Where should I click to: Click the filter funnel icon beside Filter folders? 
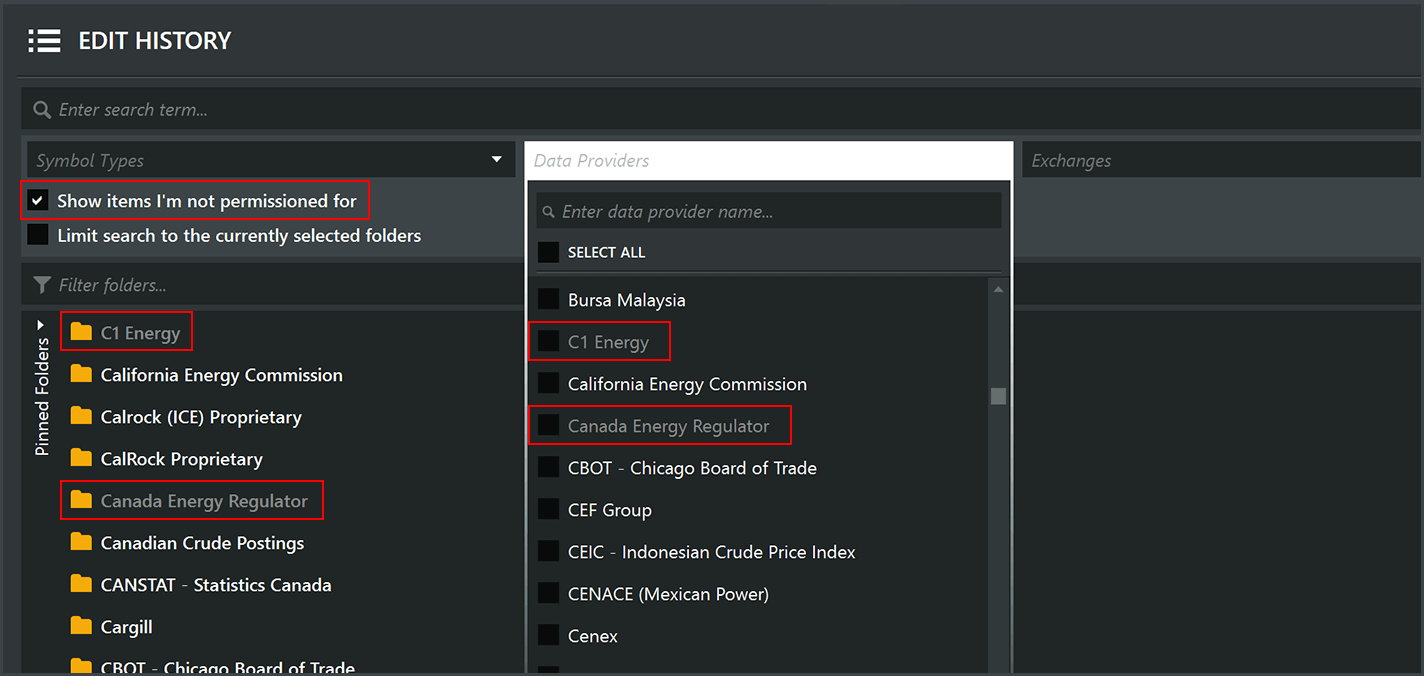(x=42, y=285)
